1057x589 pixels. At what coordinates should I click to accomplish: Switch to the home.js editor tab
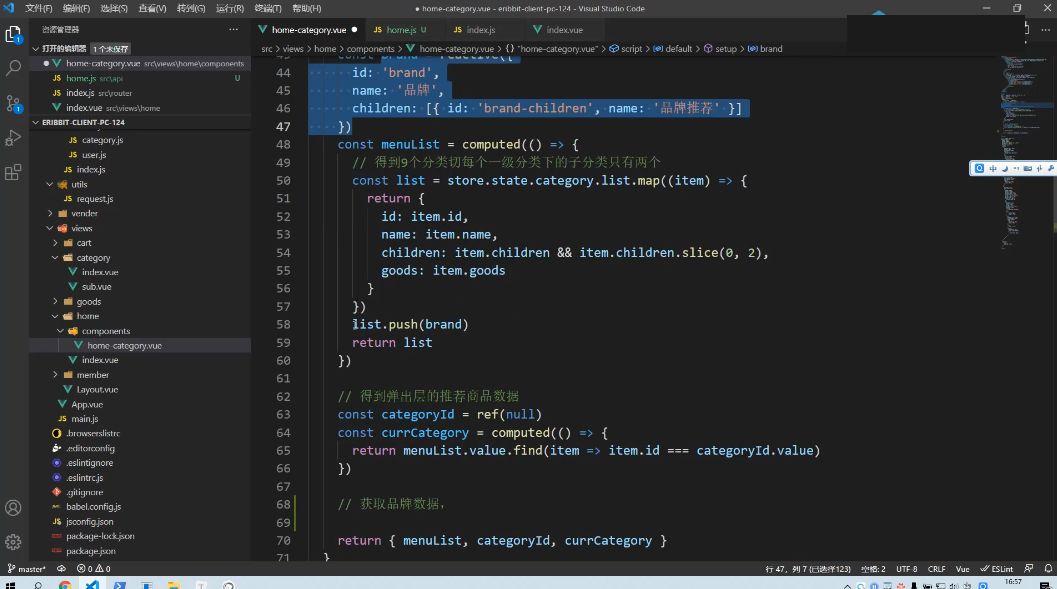pos(400,29)
